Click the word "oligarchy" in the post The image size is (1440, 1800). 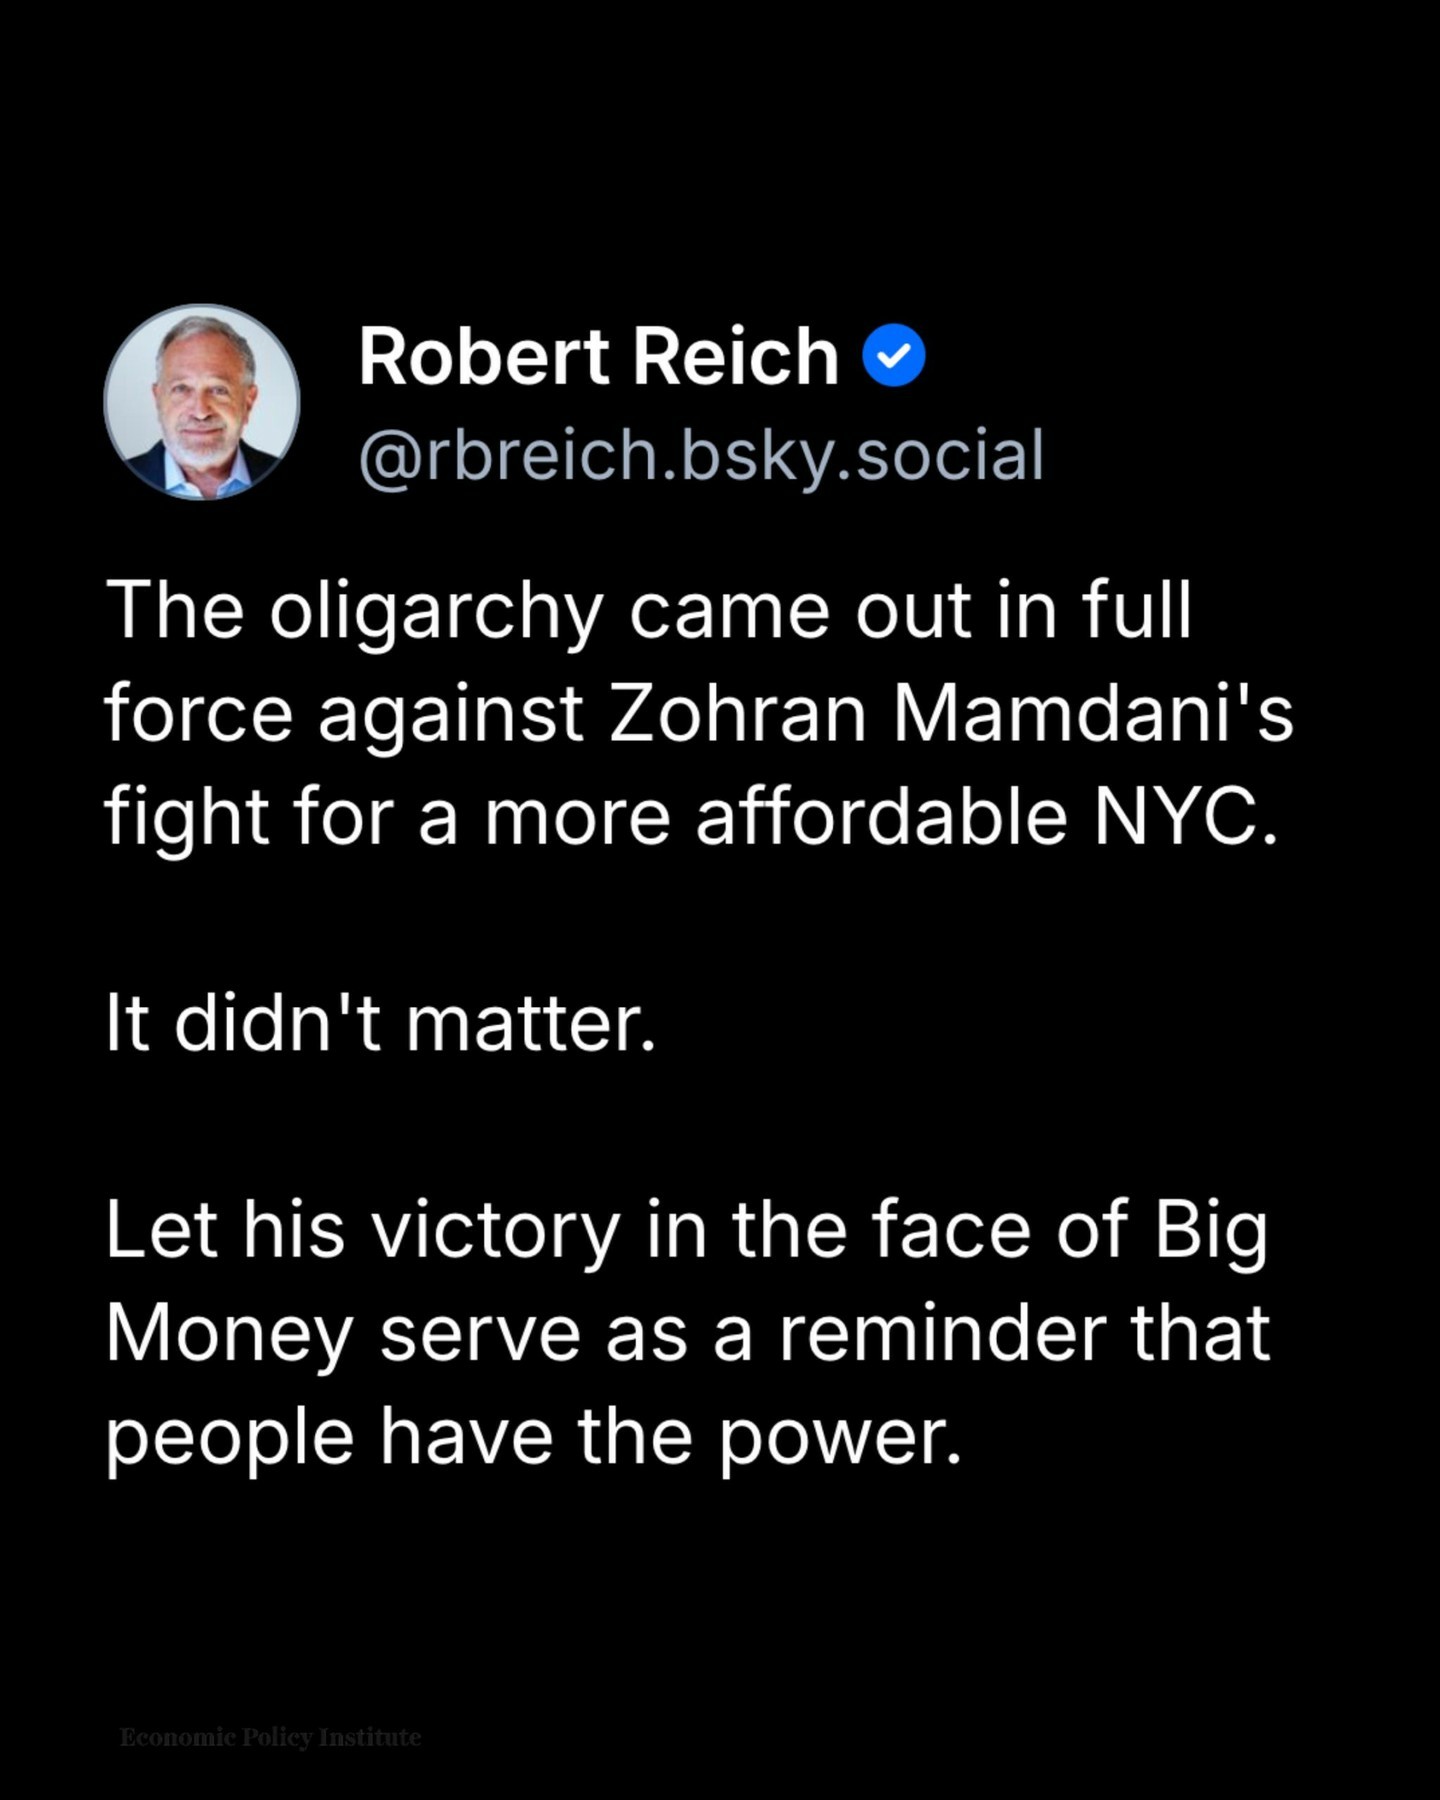coord(436,611)
